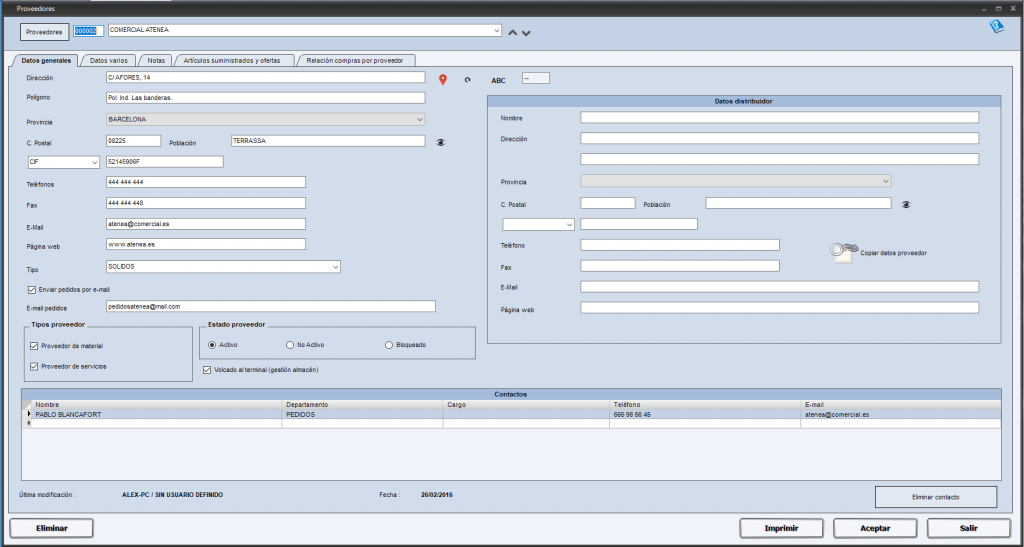The image size is (1024, 547).
Task: Click distributor E-Mail field
Action: [x=780, y=287]
